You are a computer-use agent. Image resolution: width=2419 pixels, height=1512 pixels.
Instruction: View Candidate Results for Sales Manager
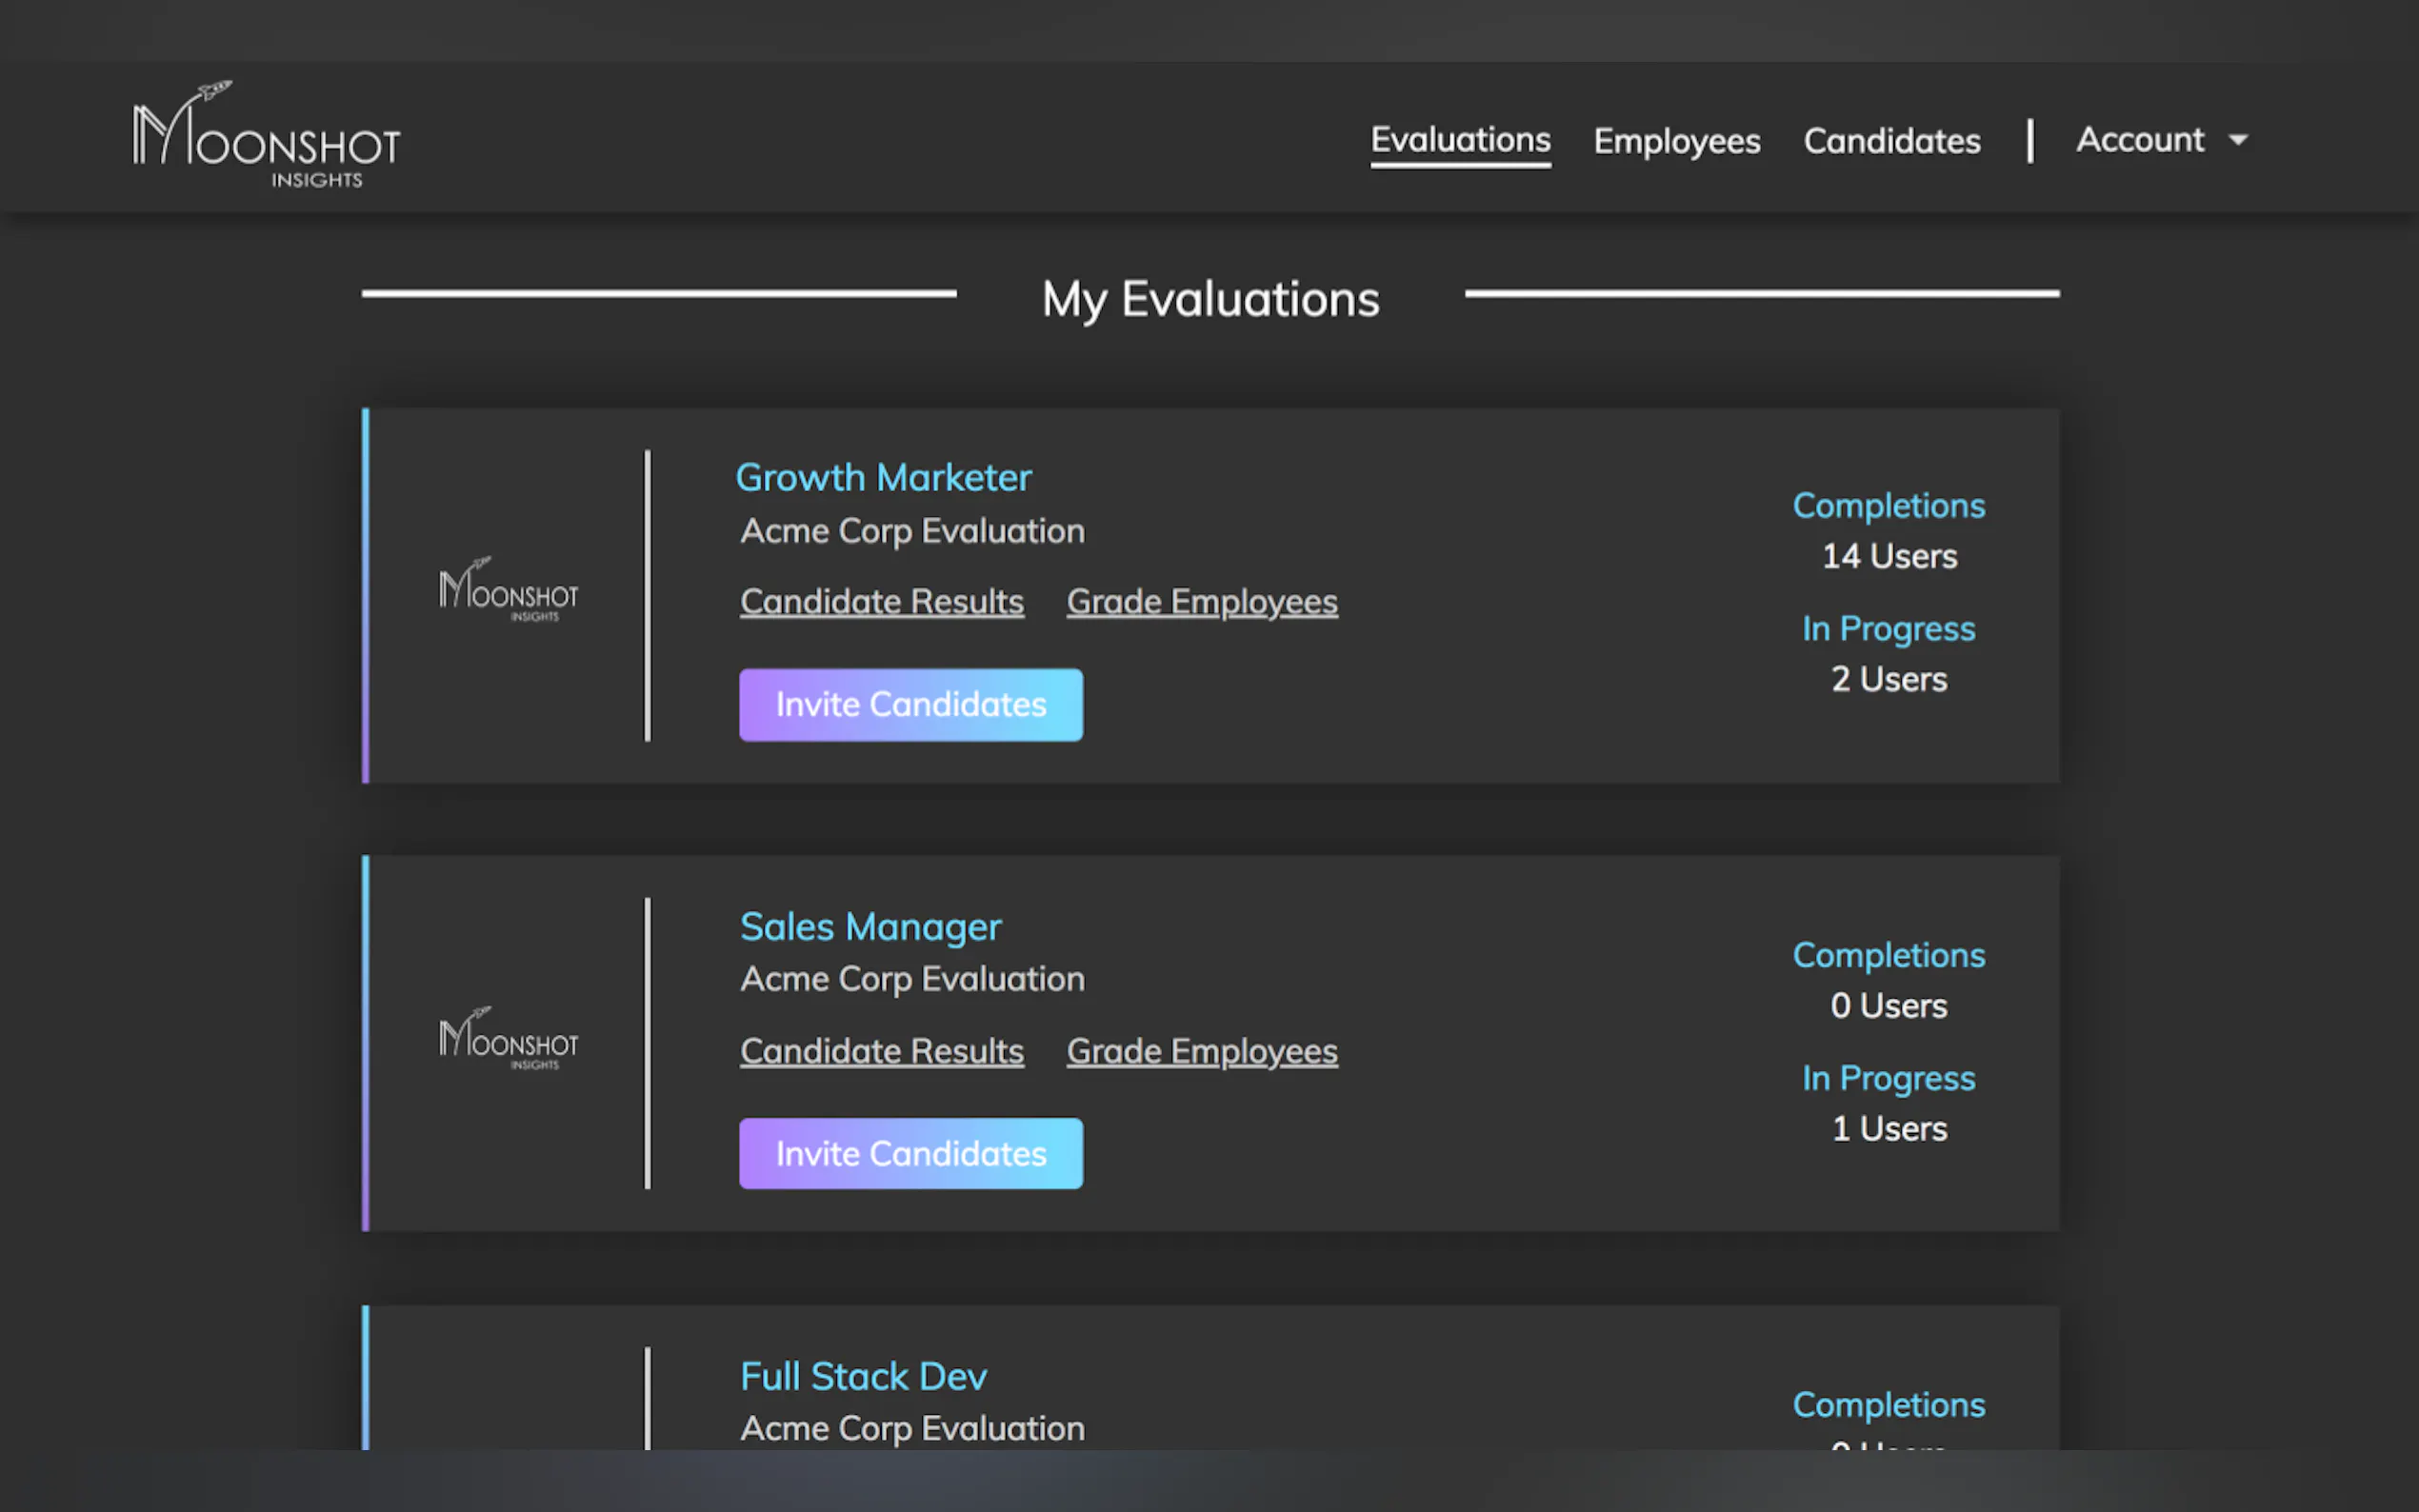coord(881,1051)
